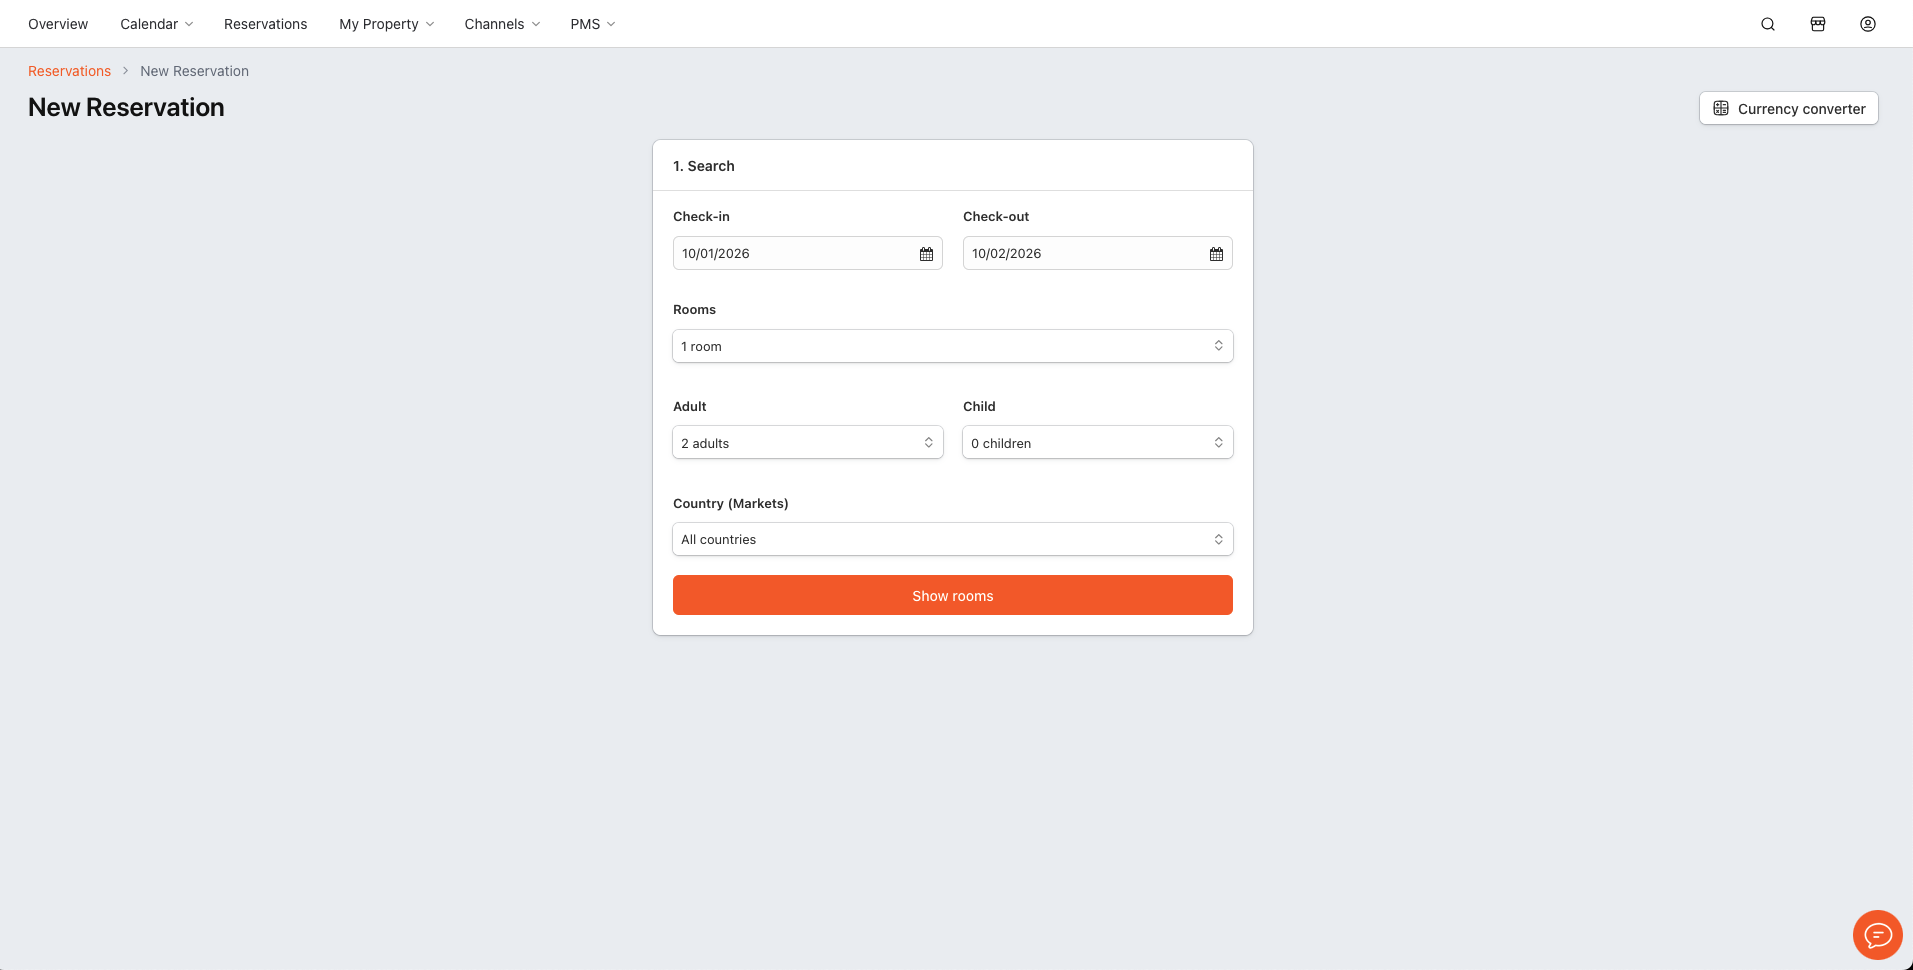Viewport: 1913px width, 970px height.
Task: Open the marketplace store icon
Action: pyautogui.click(x=1818, y=24)
